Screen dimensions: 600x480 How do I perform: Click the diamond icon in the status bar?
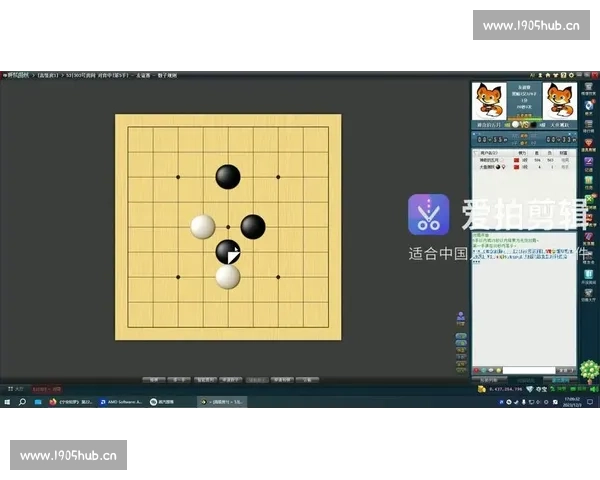coord(530,389)
